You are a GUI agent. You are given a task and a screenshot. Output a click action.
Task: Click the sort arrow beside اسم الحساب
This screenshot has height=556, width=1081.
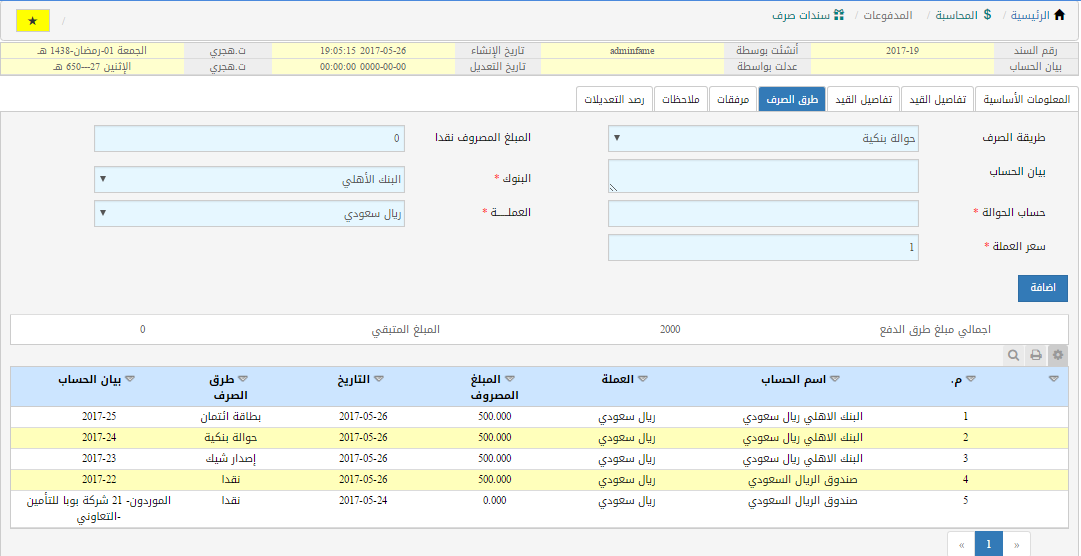click(832, 379)
